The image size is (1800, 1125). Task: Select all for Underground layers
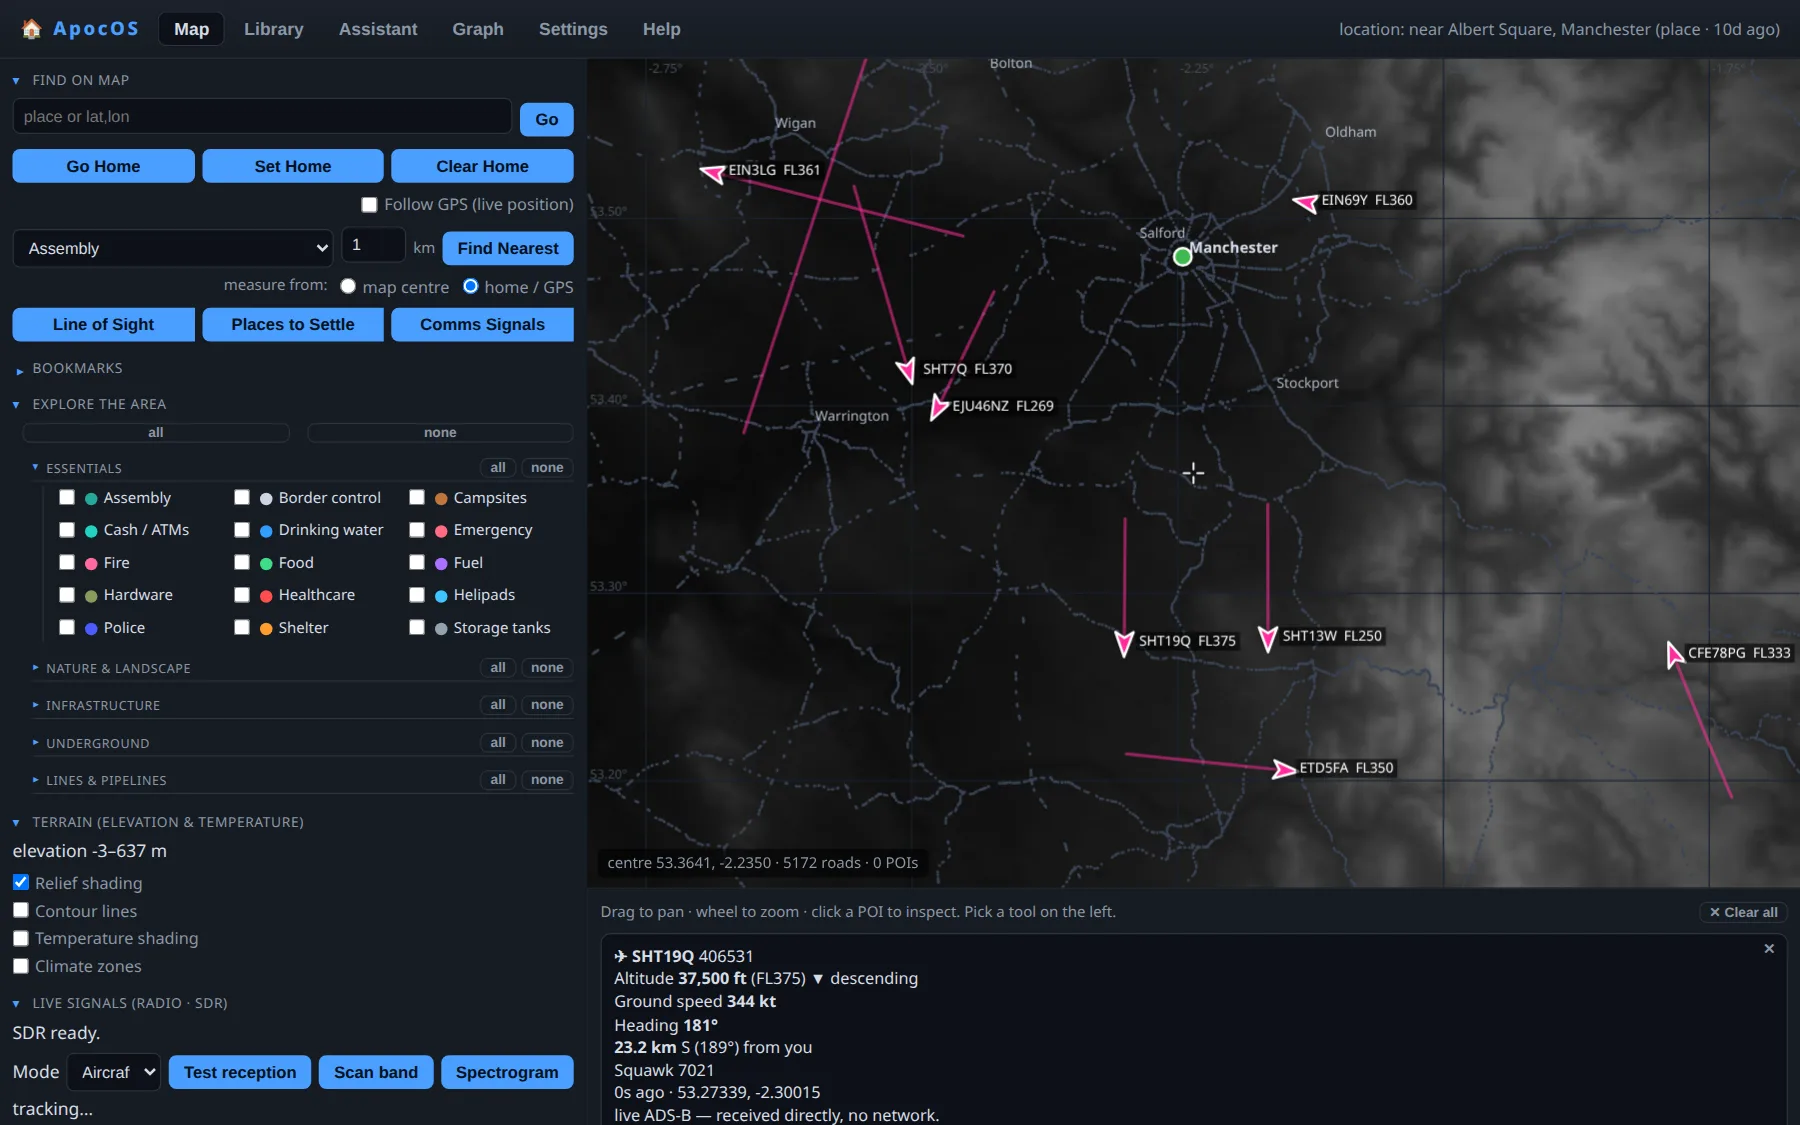tap(498, 743)
